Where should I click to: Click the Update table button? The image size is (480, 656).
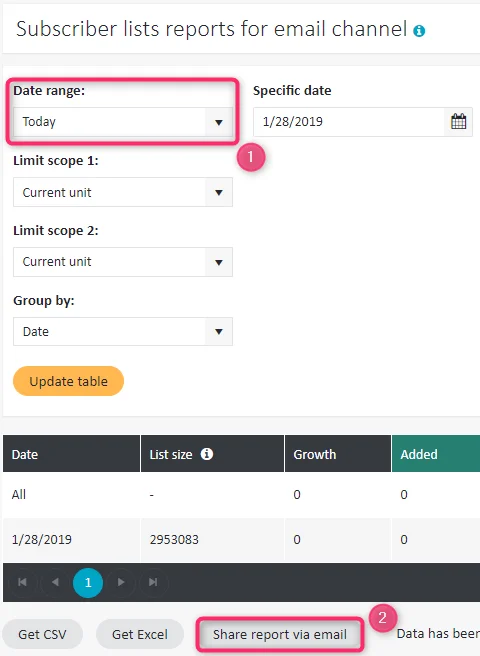68,381
